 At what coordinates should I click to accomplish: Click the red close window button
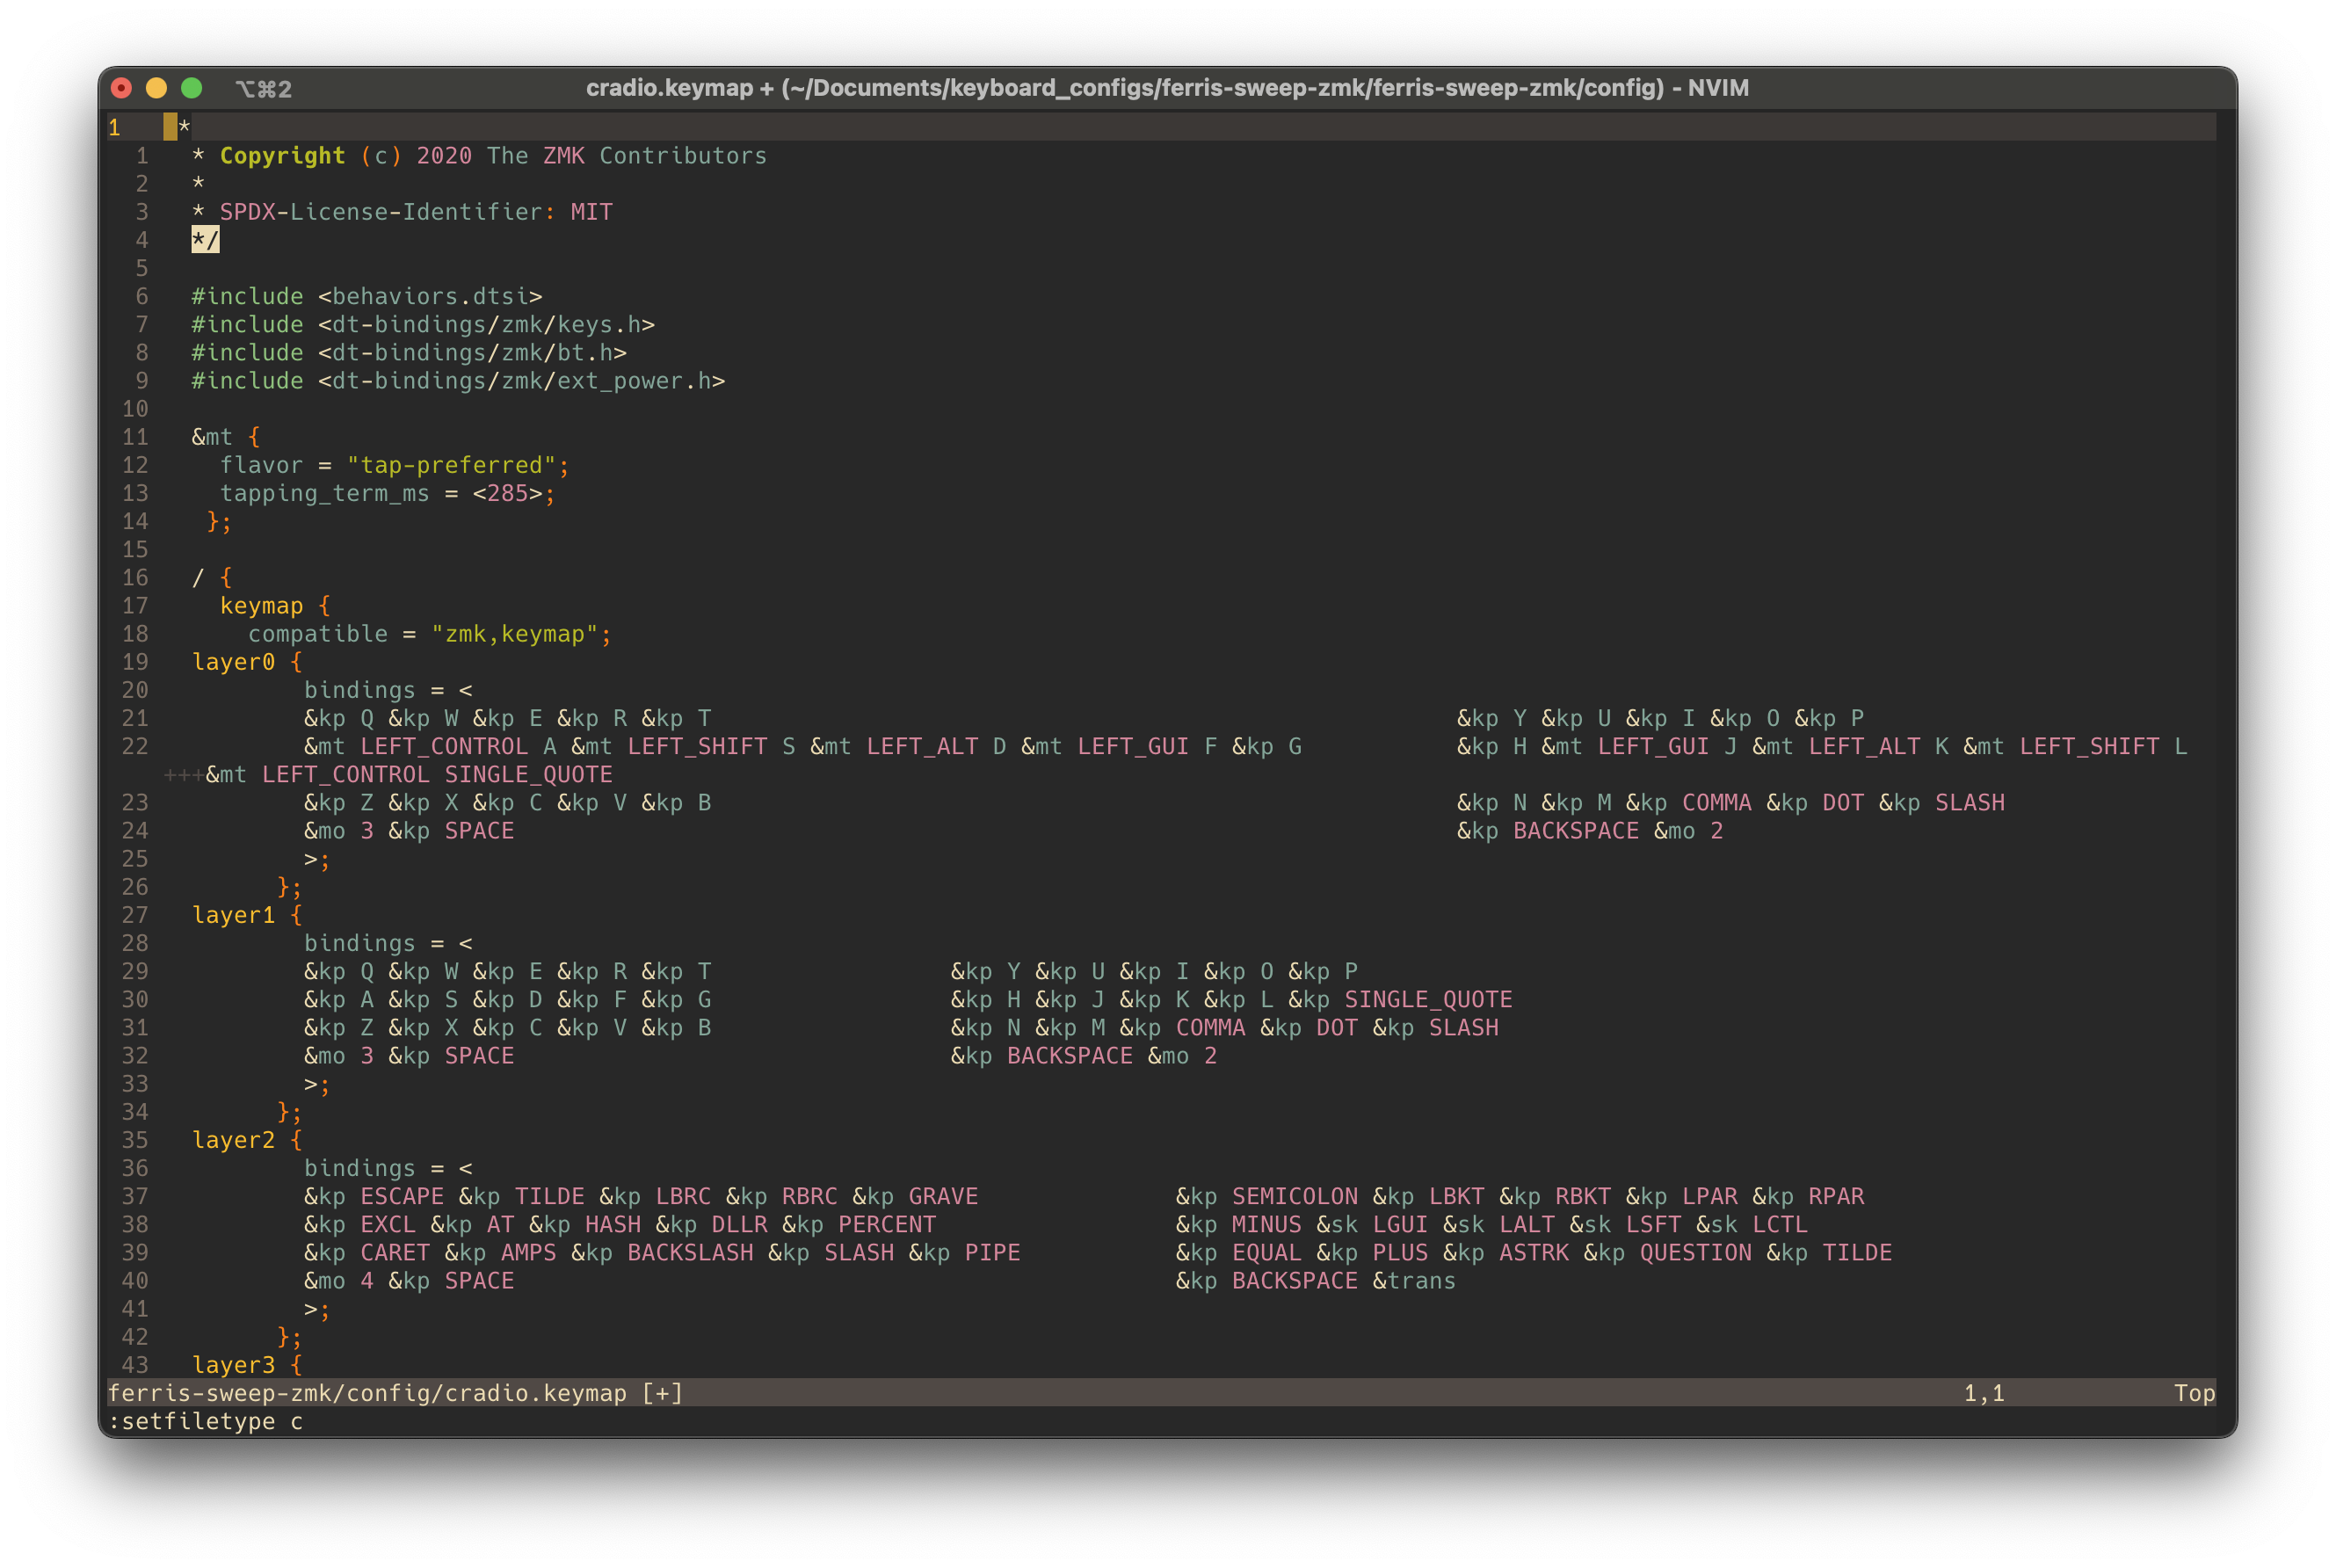121,88
